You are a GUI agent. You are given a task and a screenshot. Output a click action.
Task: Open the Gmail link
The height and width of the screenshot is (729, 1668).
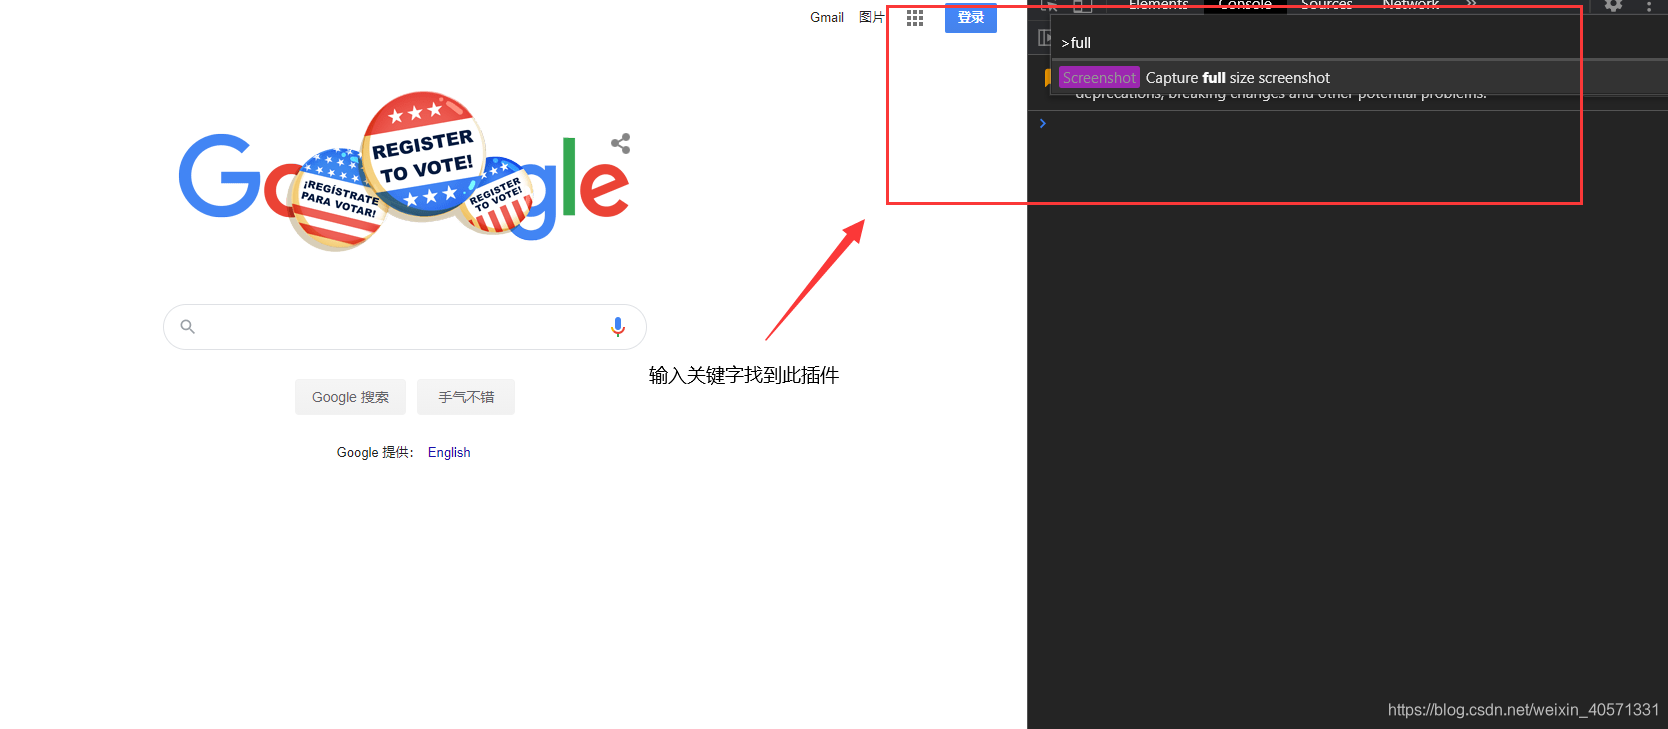click(827, 17)
